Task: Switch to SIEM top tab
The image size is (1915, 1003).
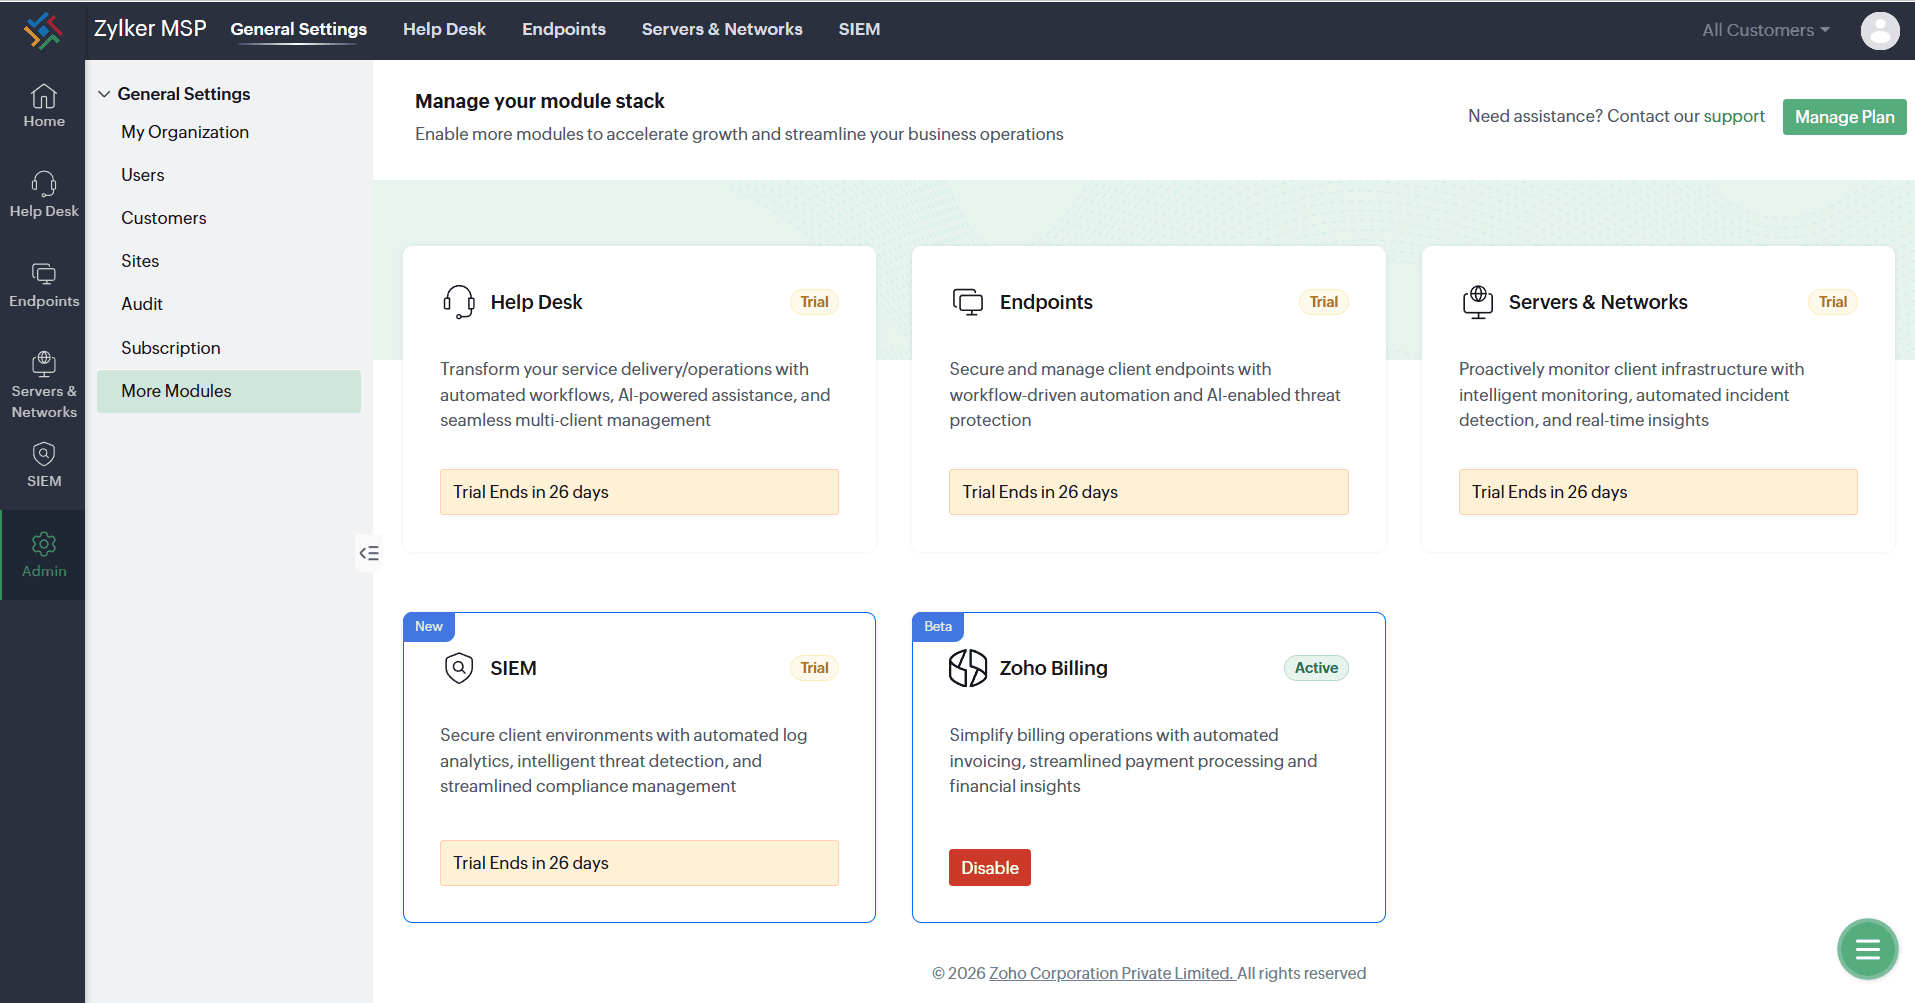Action: 859,29
